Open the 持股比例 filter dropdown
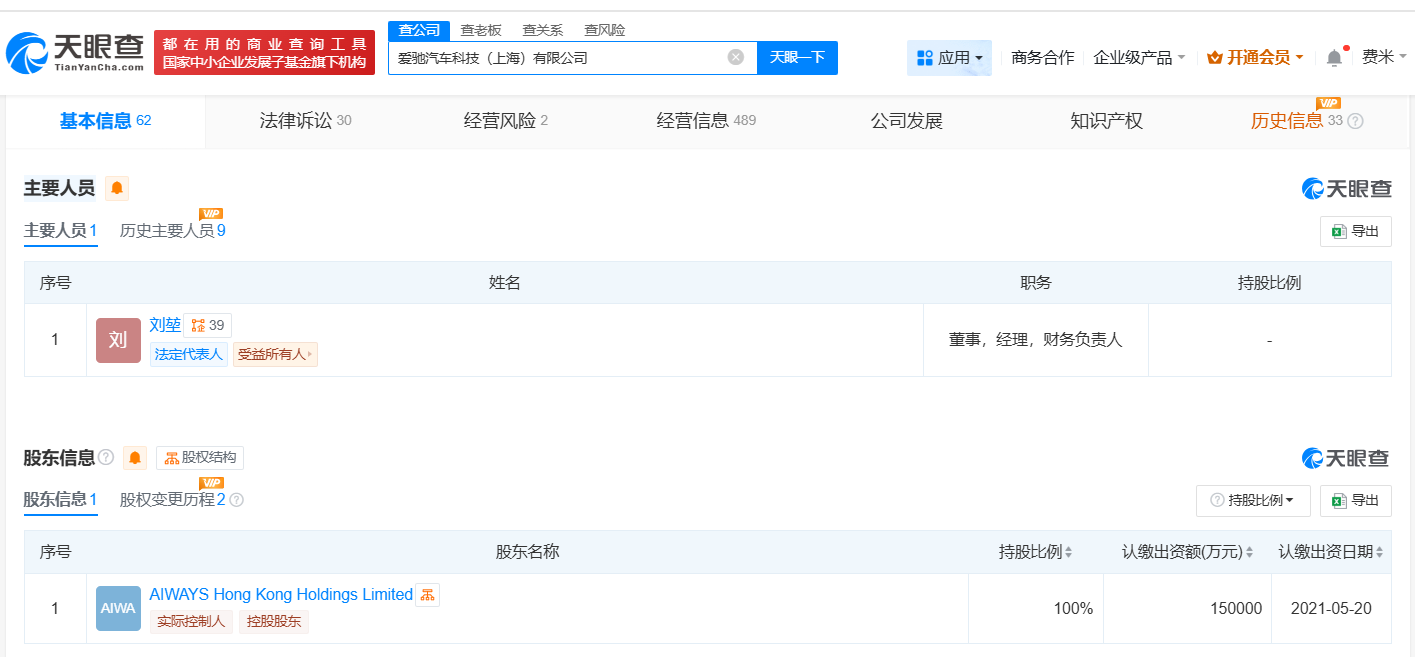The image size is (1415, 657). pos(1253,501)
